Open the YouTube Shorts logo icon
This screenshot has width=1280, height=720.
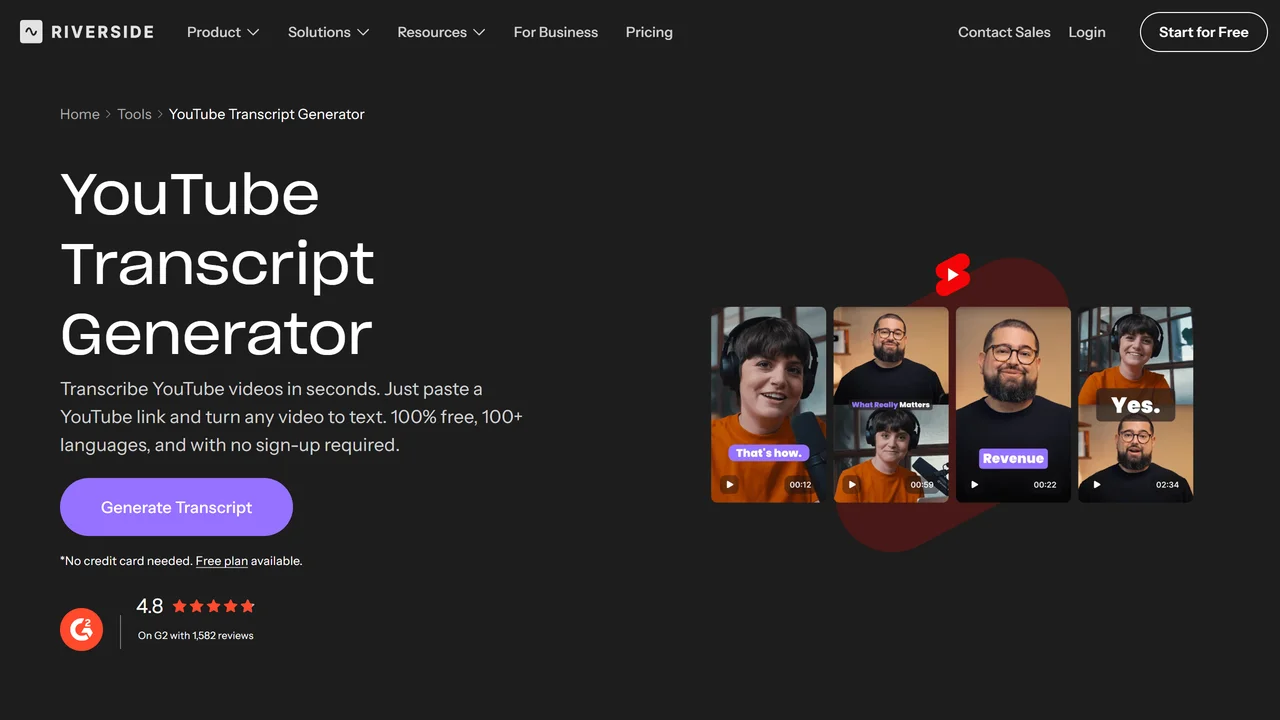point(952,275)
